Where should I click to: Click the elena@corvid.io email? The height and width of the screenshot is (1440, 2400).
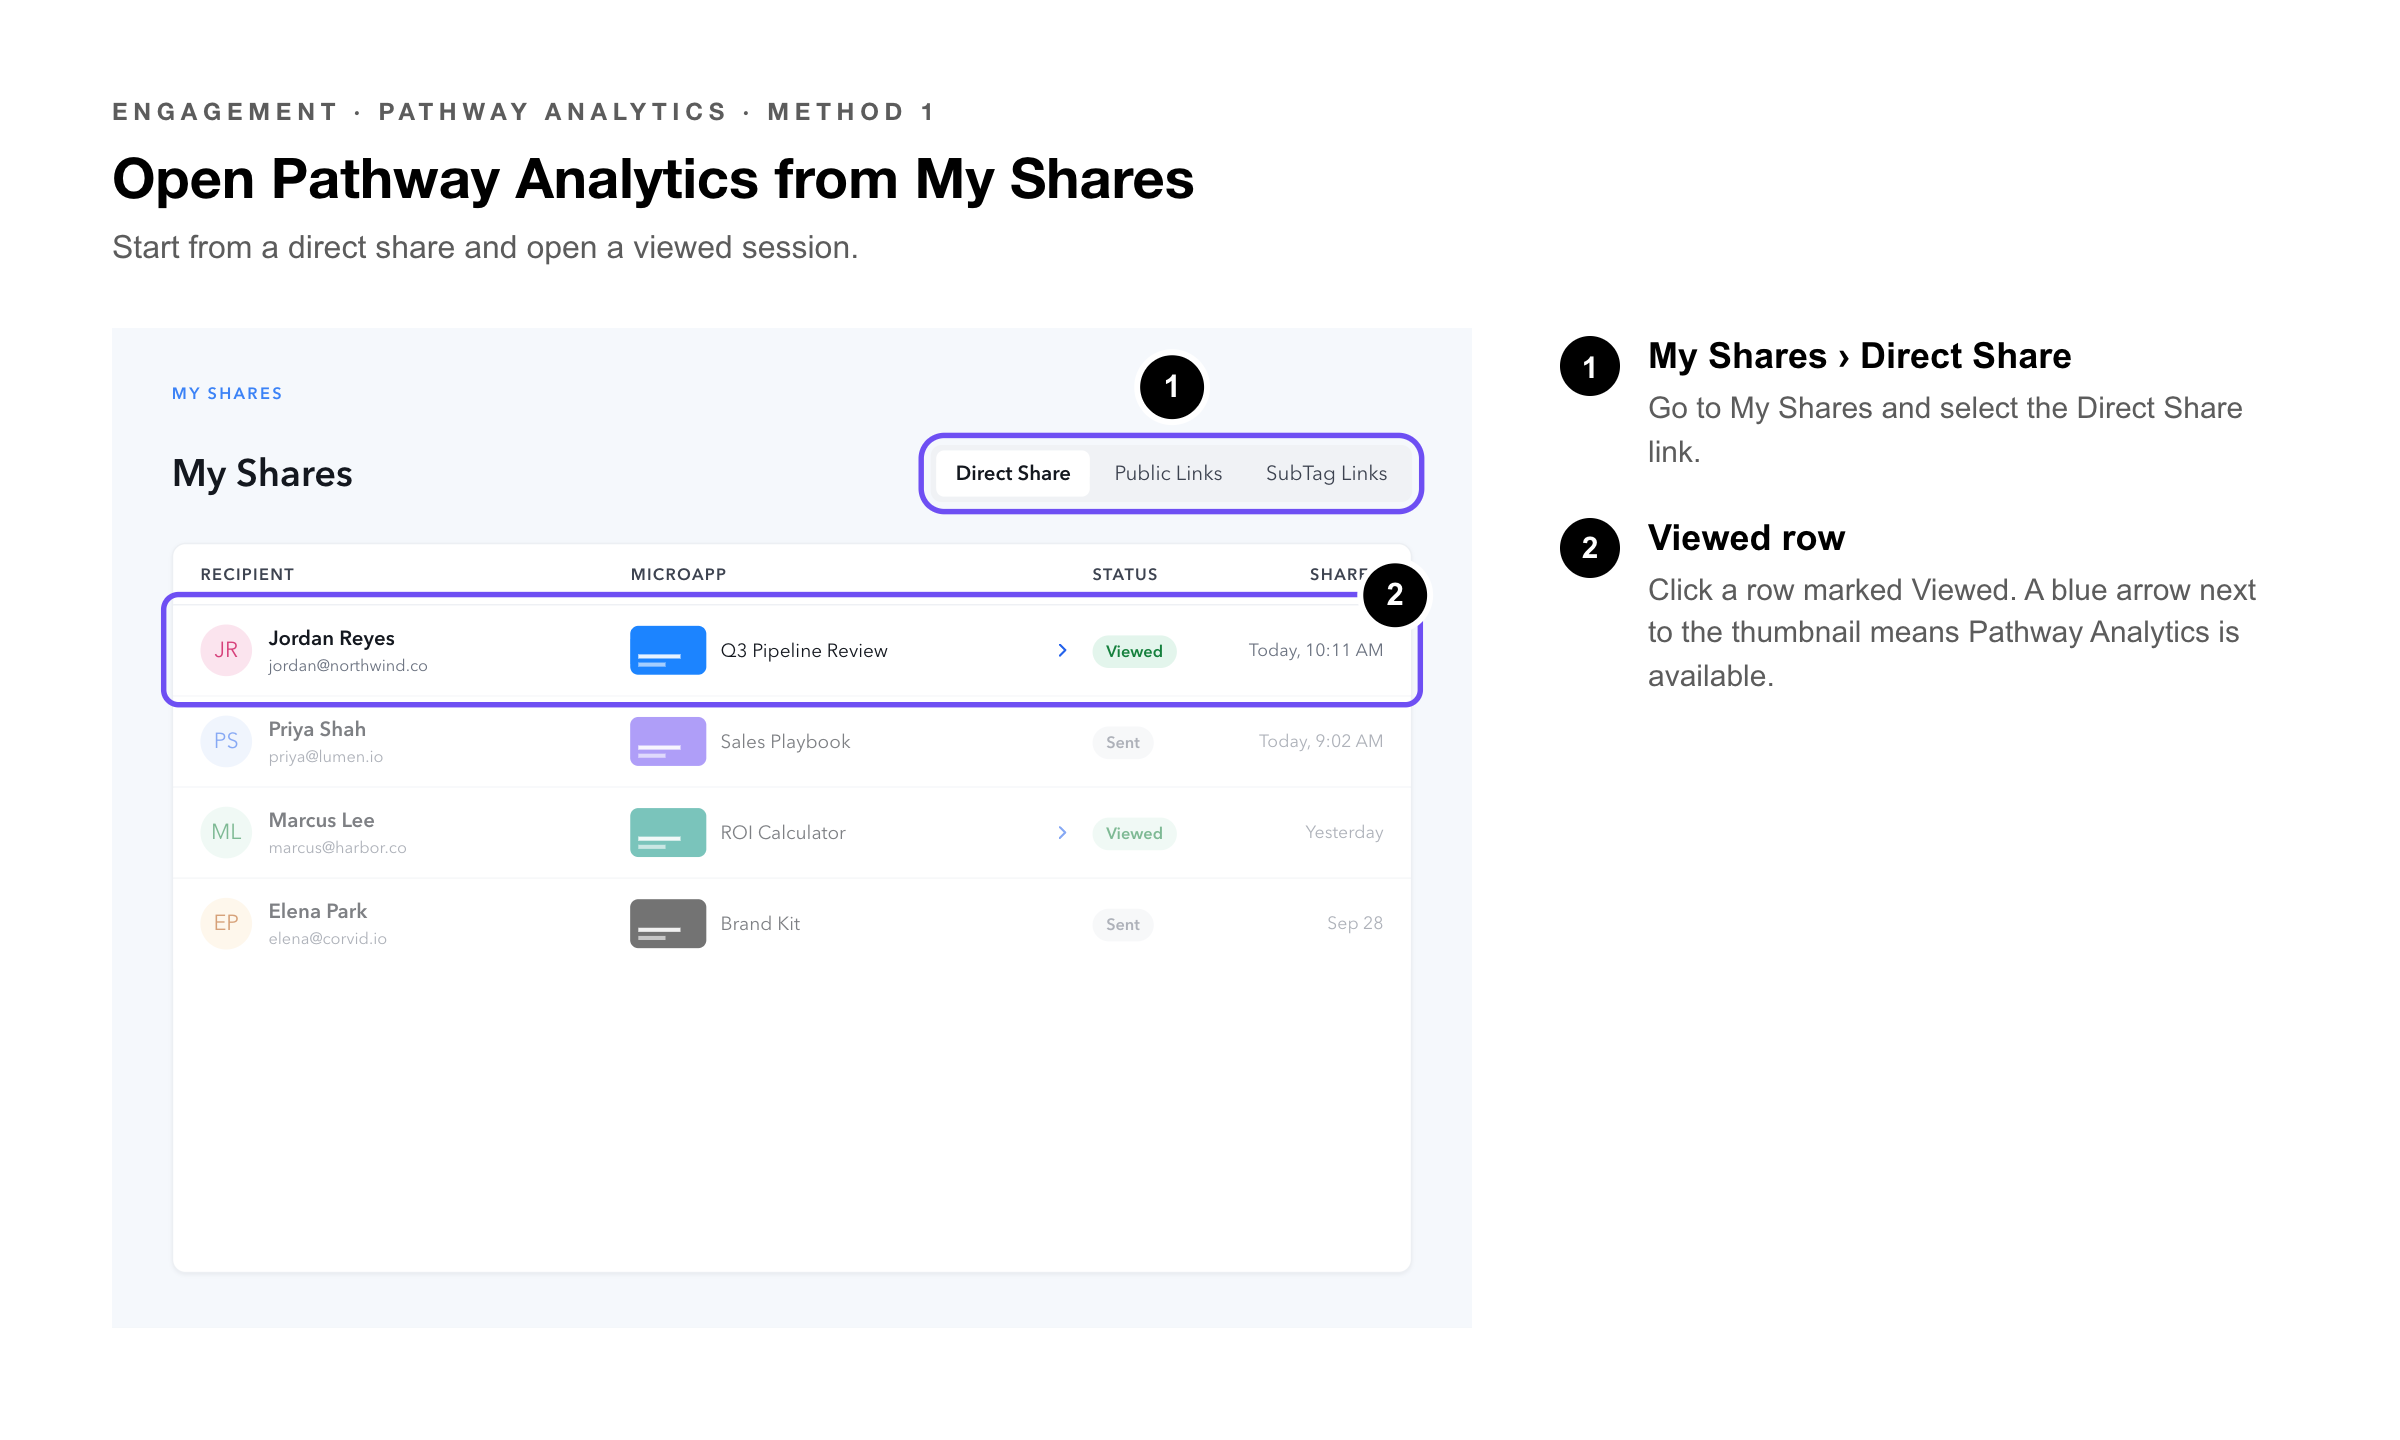click(x=327, y=939)
